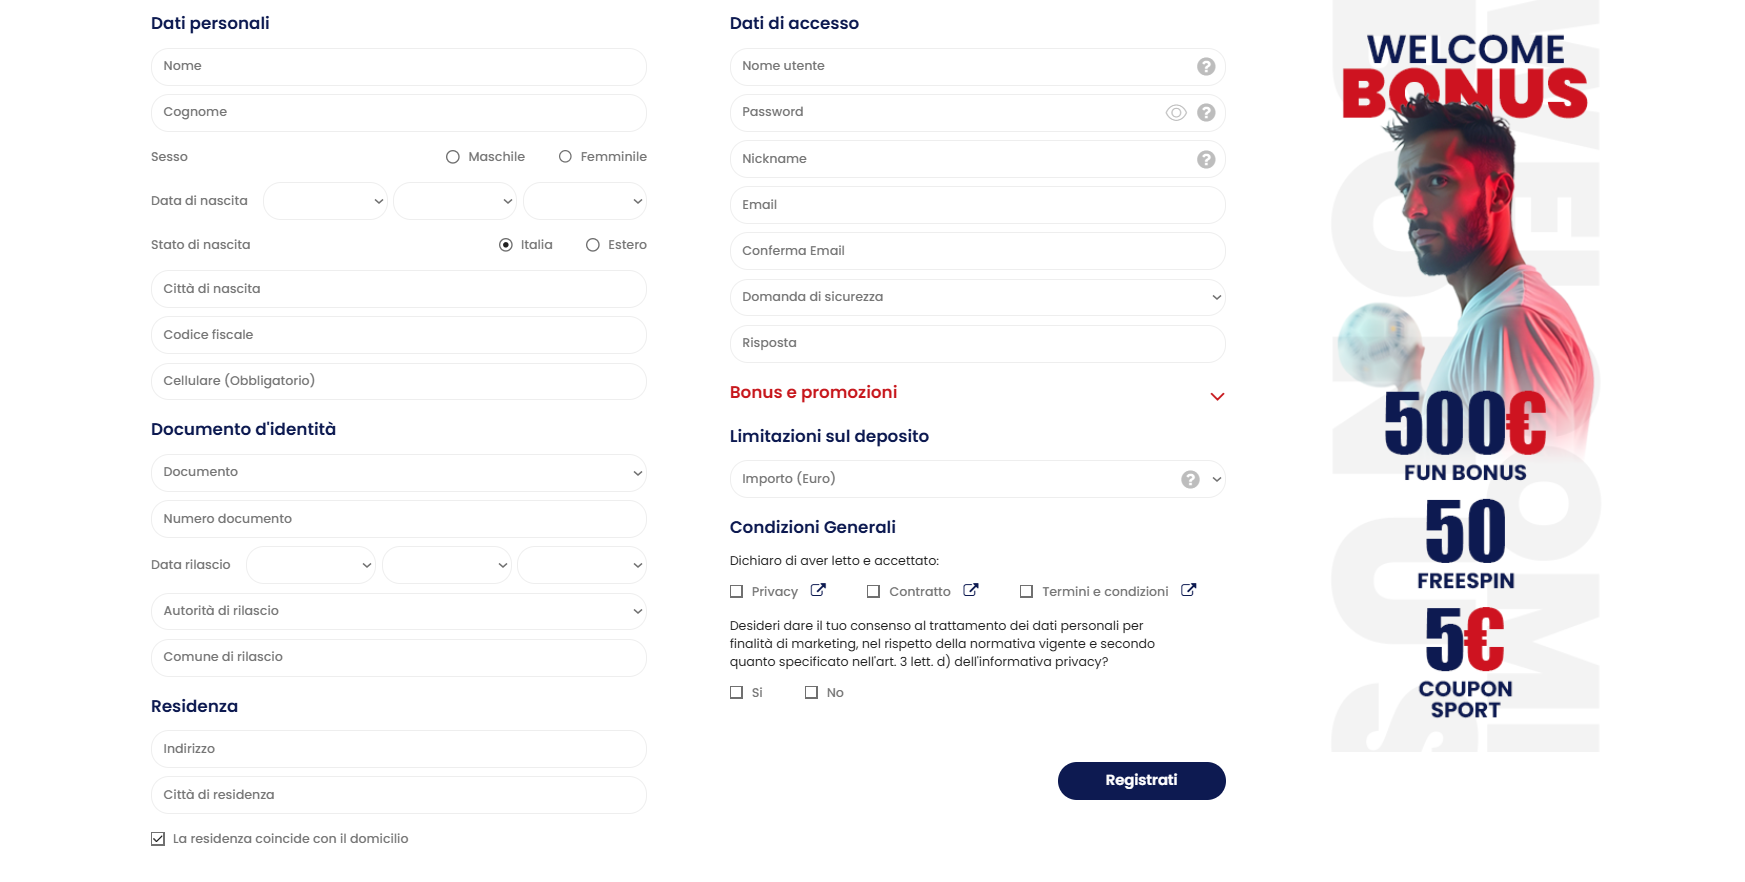The image size is (1745, 882).
Task: Click the Privacy label text
Action: pos(775,592)
